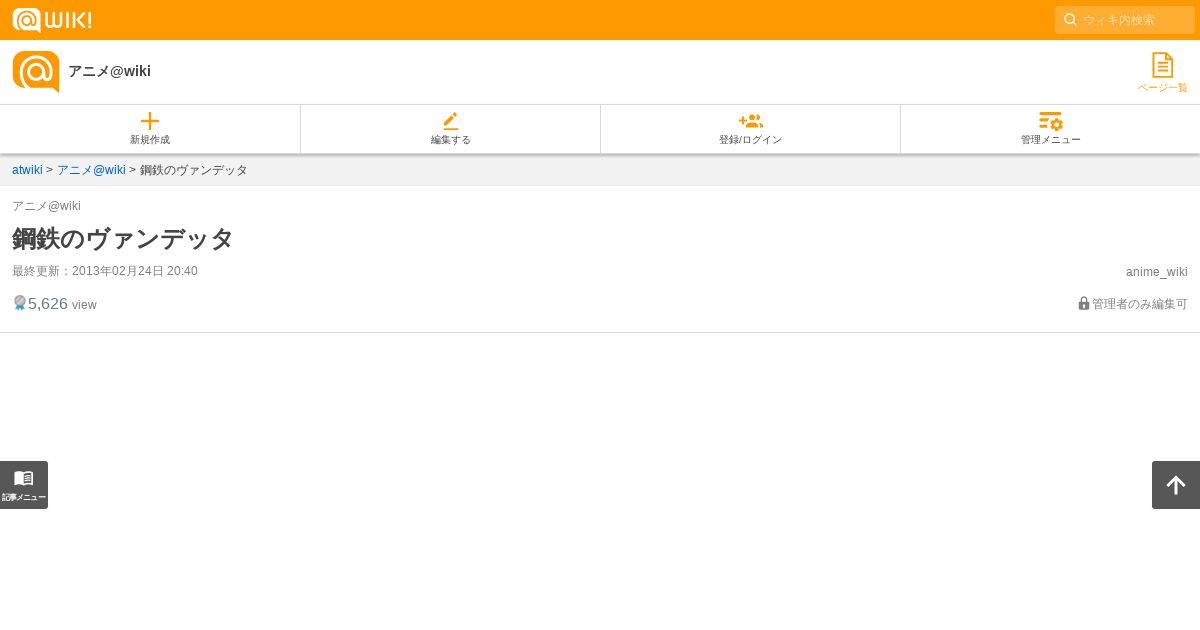Click the 最終更新 date text
Viewport: 1200px width, 630px height.
[x=105, y=271]
